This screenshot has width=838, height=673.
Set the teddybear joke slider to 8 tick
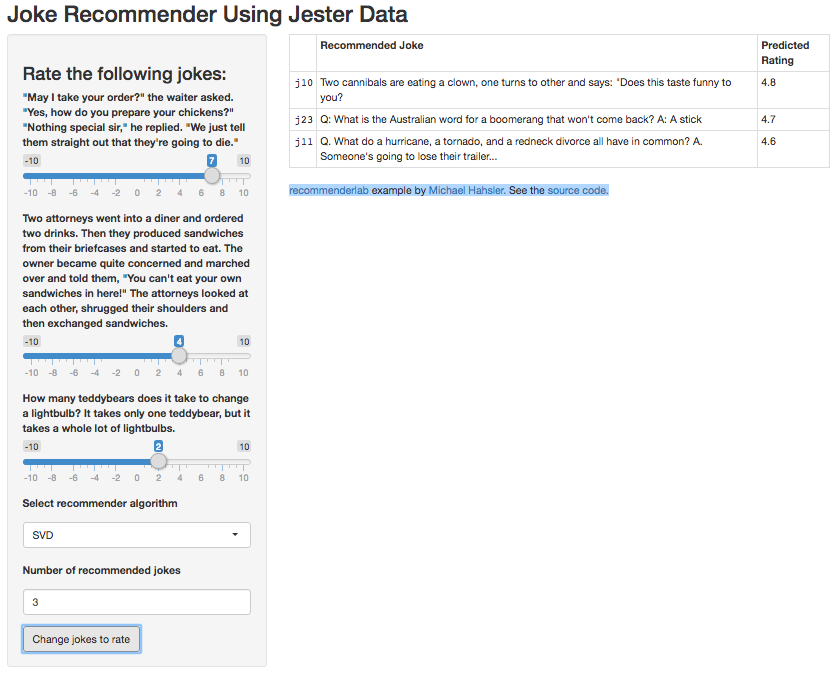(222, 461)
